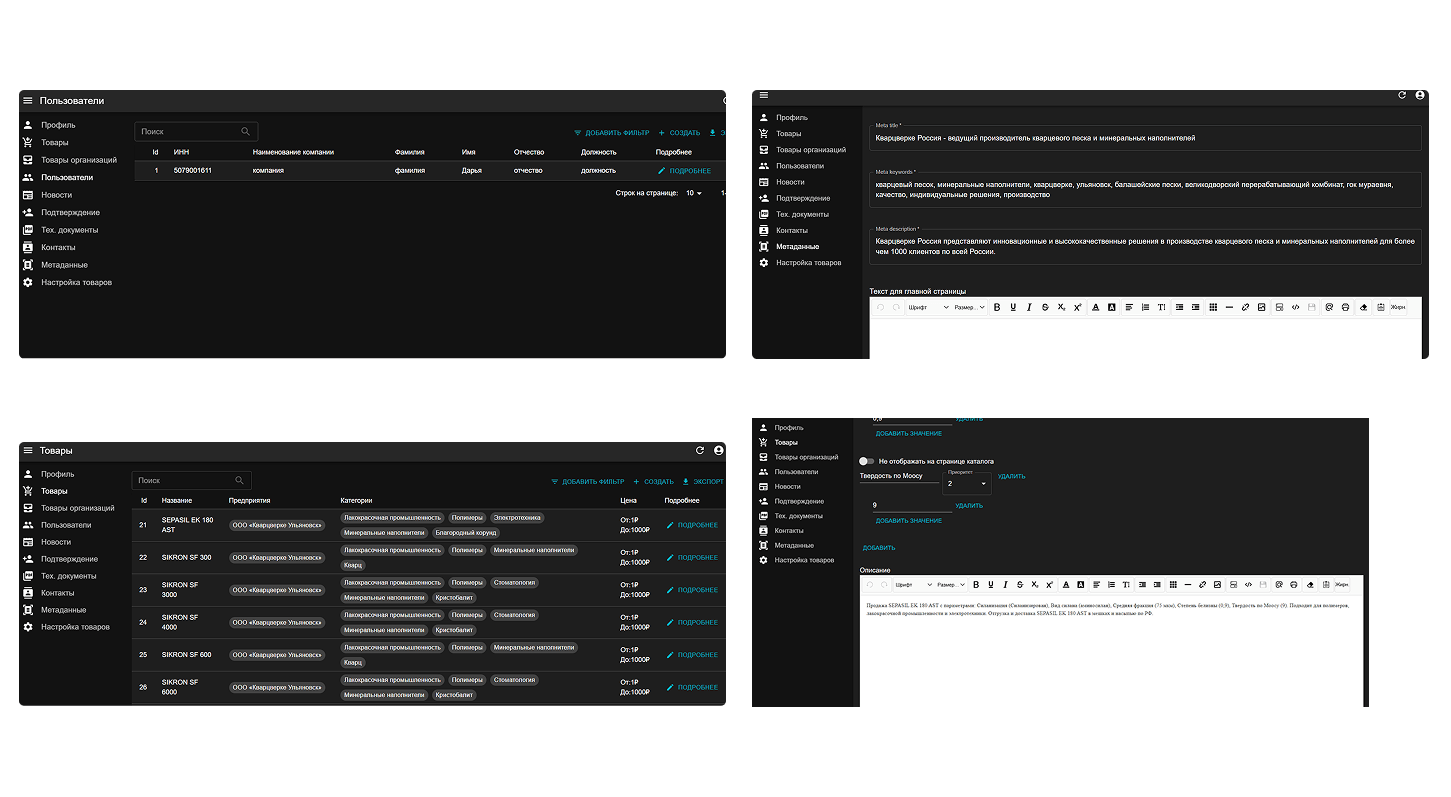Open Профиль in the metadata panel sidebar
Viewport: 1451px width, 797px height.
pos(792,117)
